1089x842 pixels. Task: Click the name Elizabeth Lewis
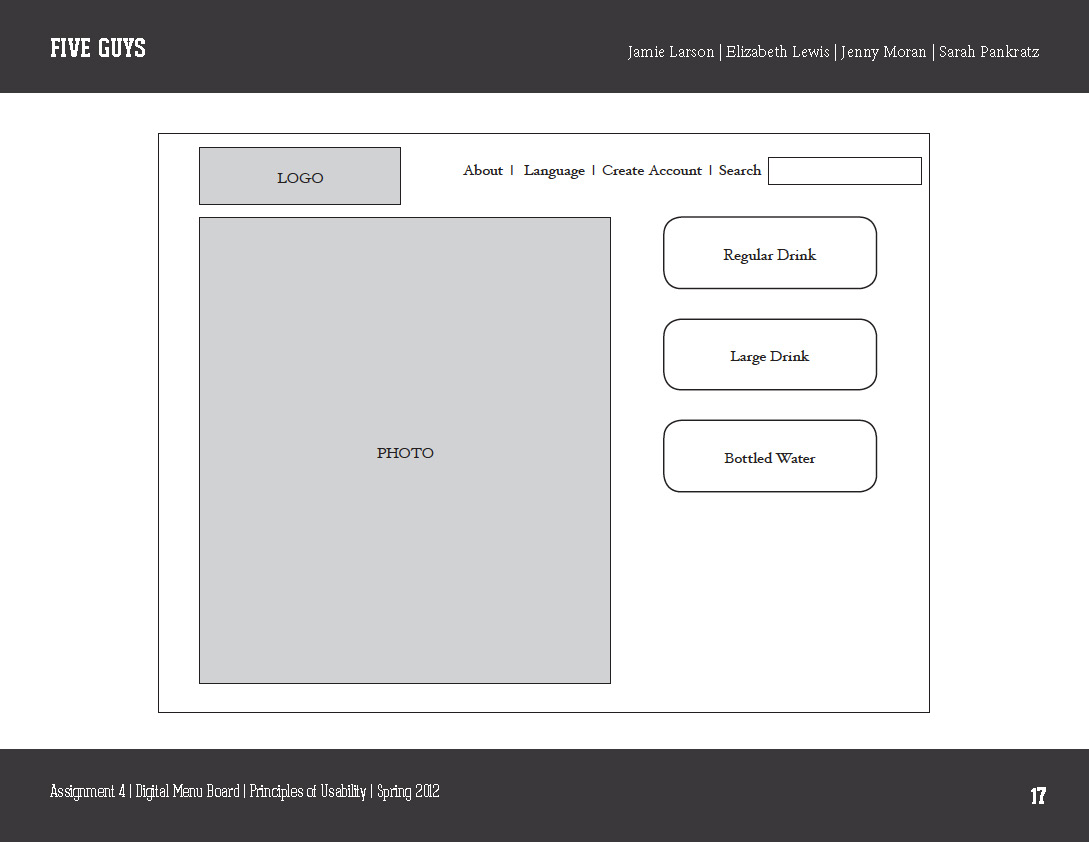[778, 52]
